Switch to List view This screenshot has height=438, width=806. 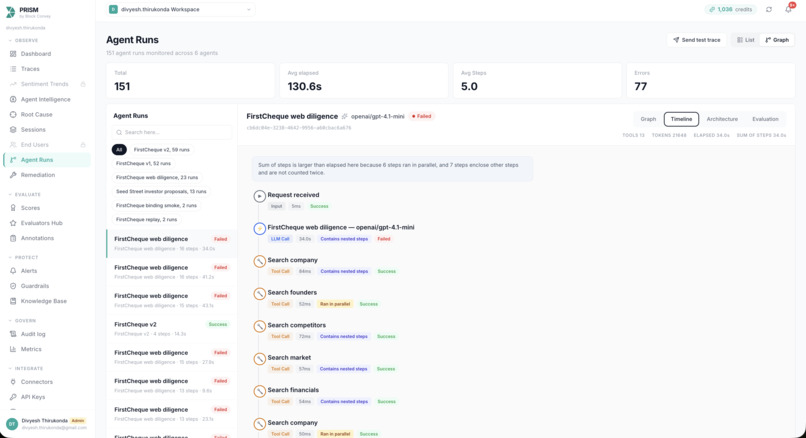(746, 40)
